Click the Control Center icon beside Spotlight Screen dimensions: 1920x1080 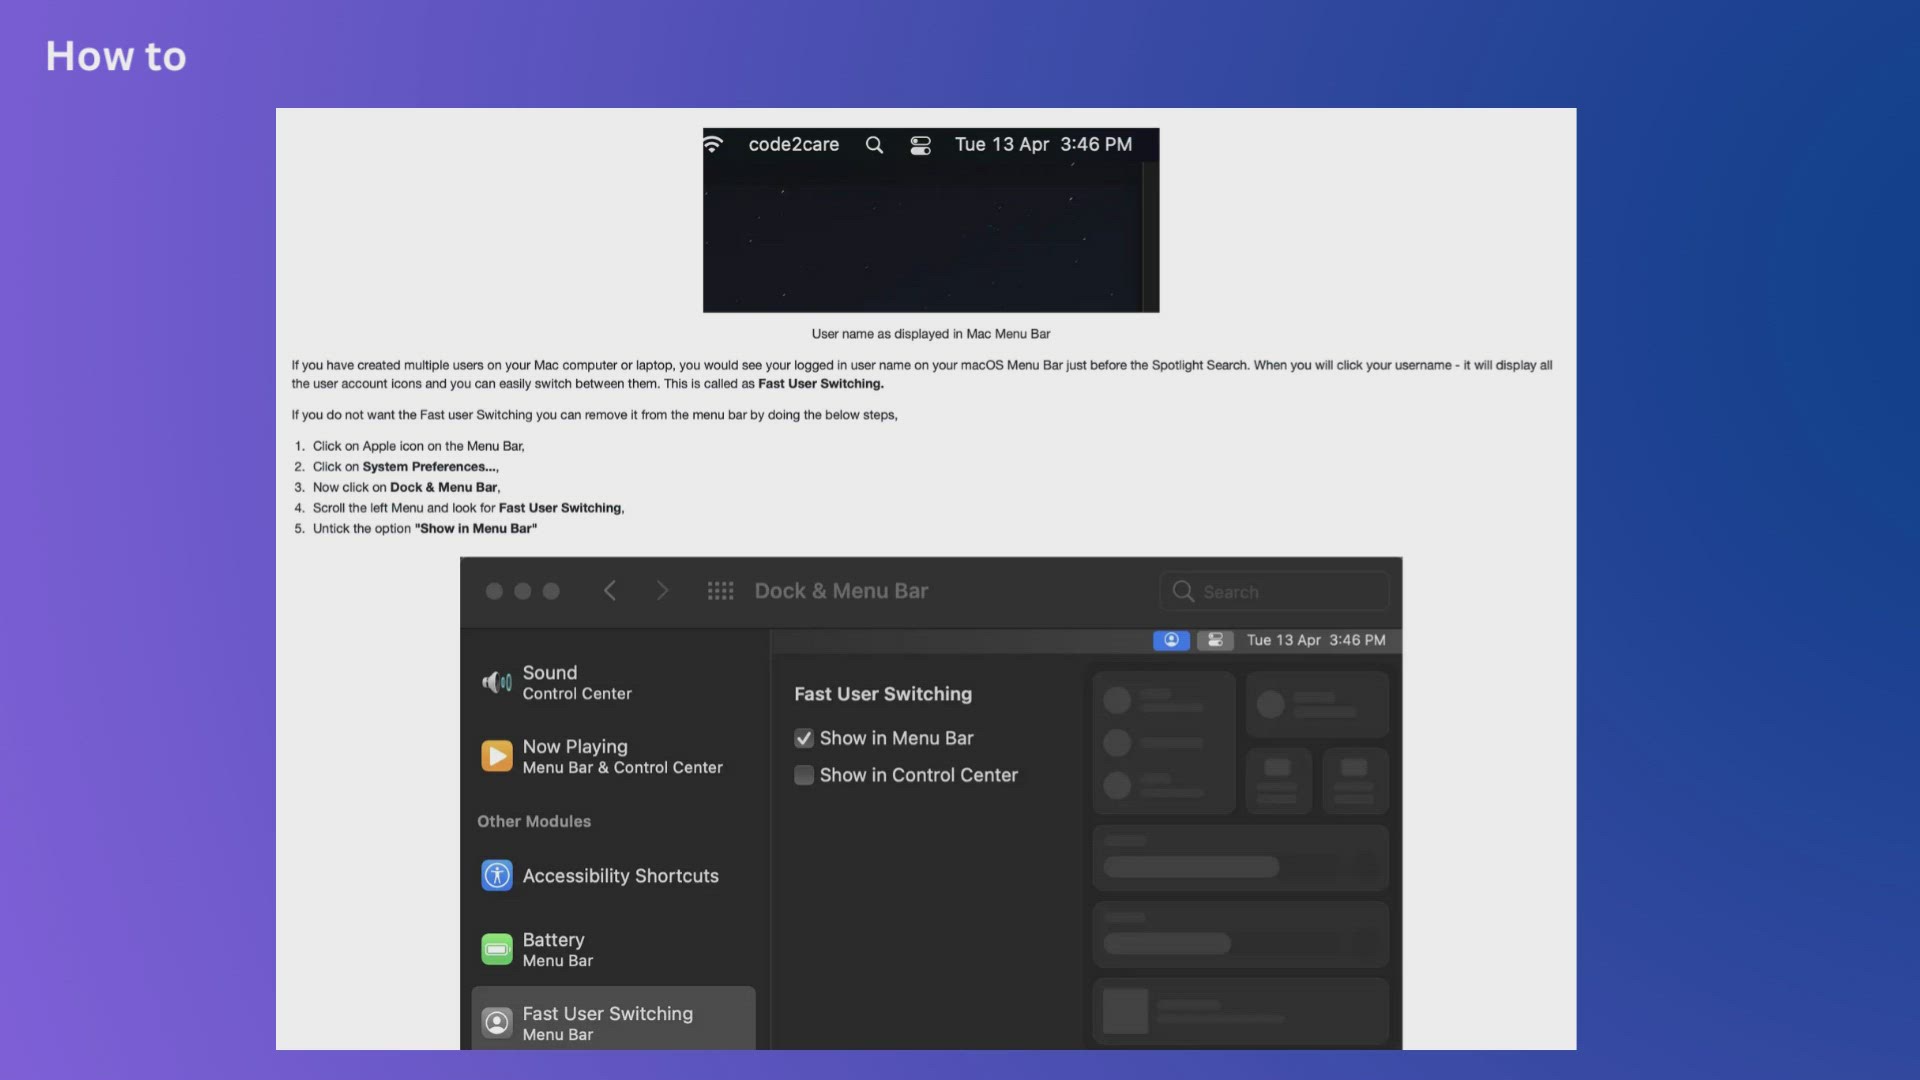point(920,145)
